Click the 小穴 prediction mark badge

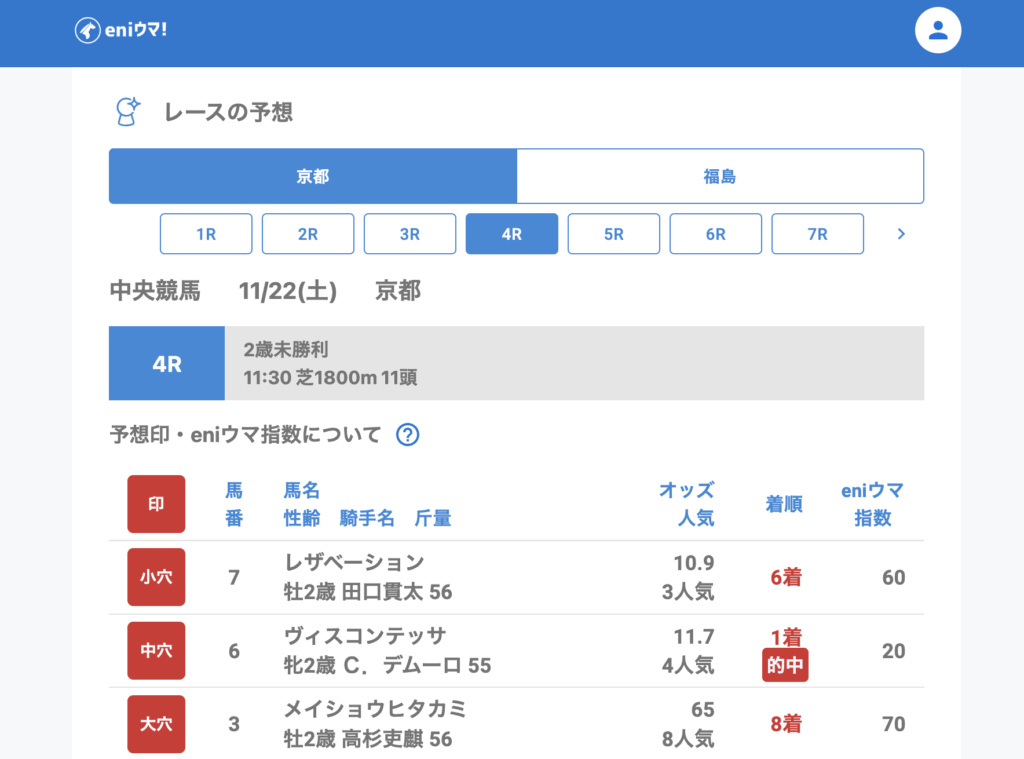156,577
